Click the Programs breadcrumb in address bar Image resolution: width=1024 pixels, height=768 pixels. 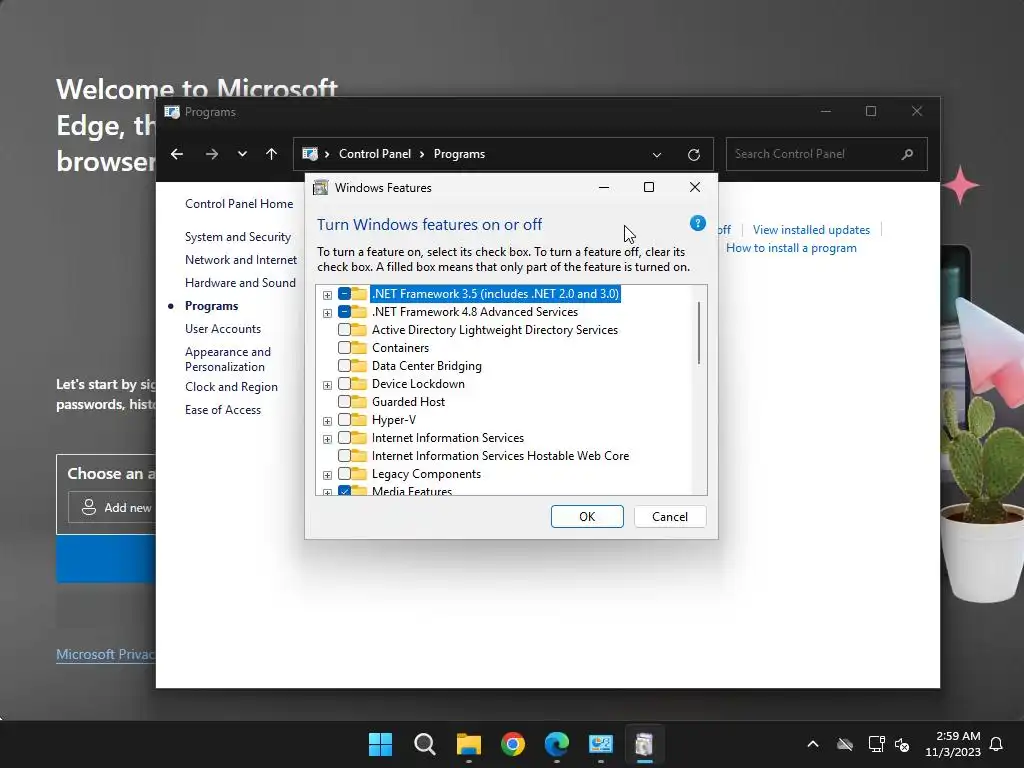pos(459,154)
